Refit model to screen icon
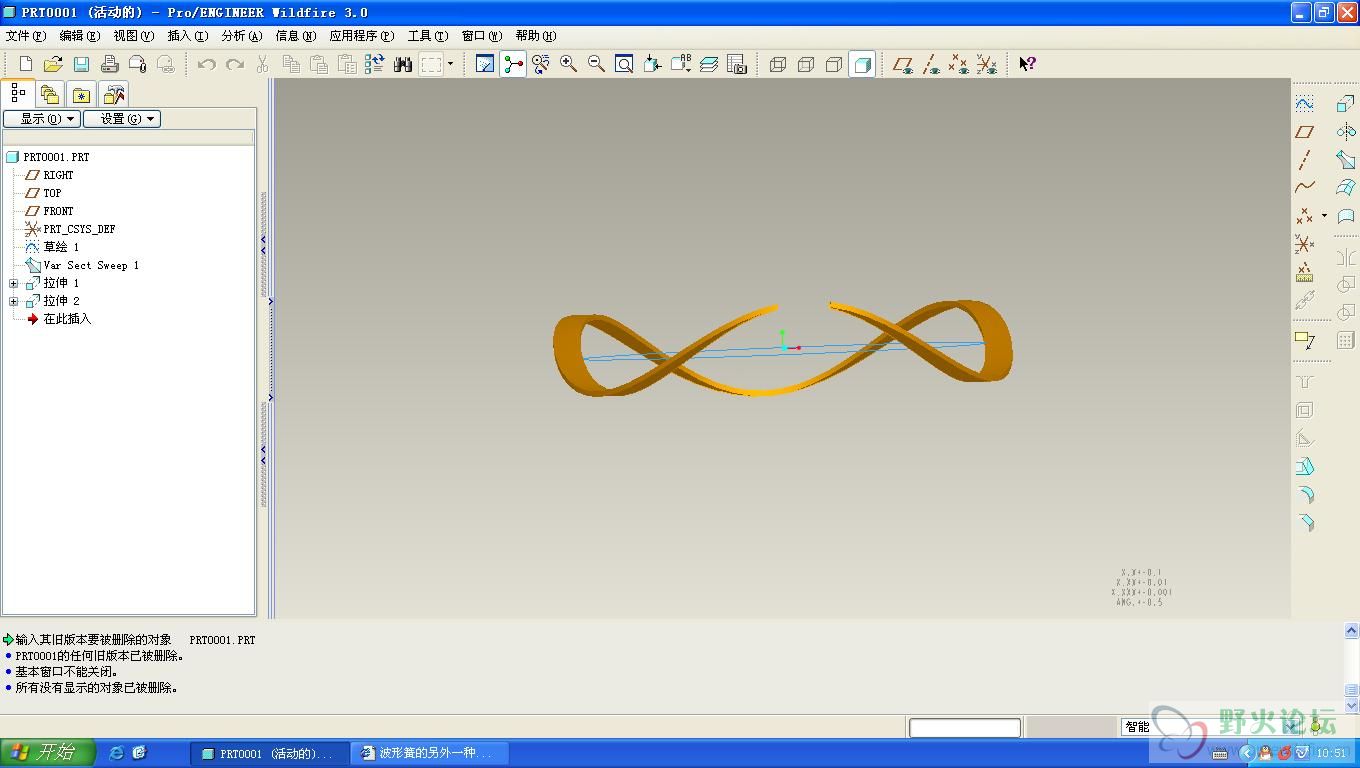This screenshot has width=1360, height=768. coord(624,64)
